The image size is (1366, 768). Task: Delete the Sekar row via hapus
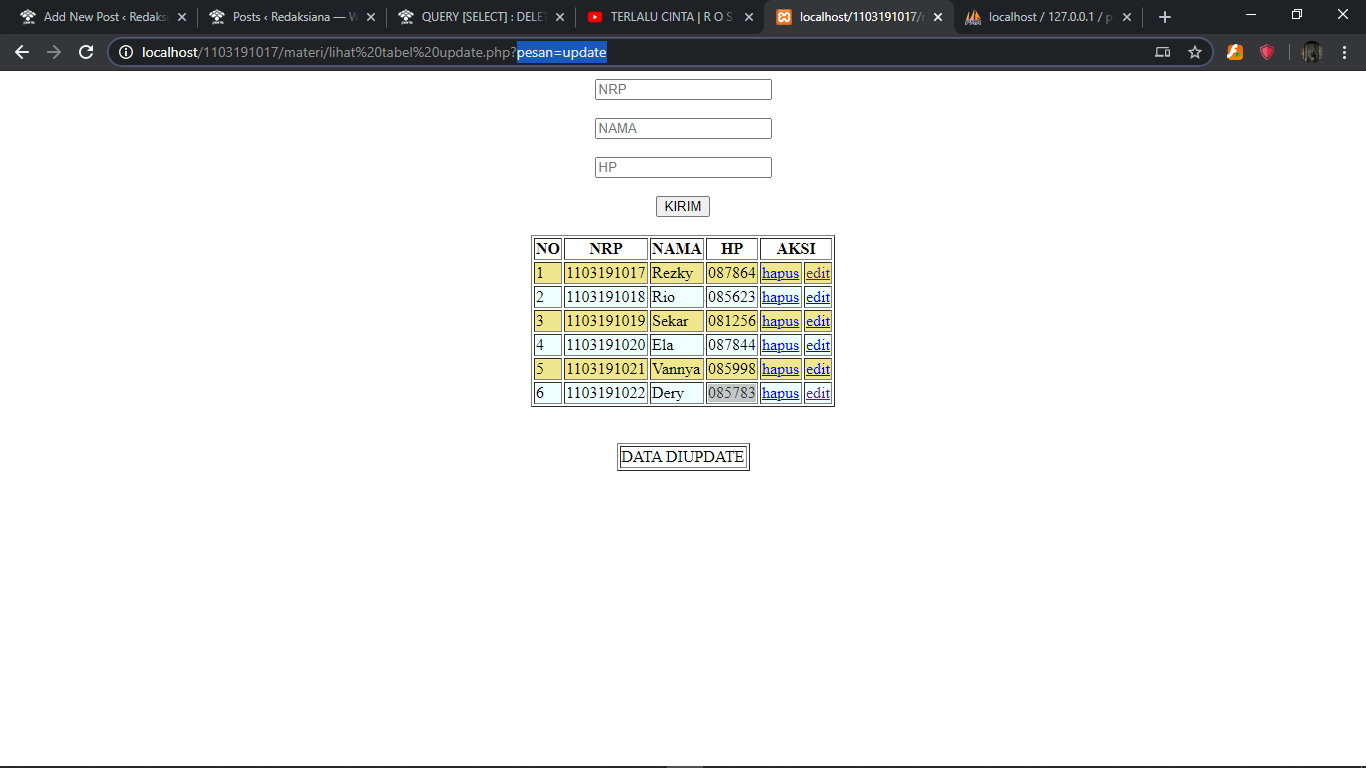pyautogui.click(x=780, y=321)
